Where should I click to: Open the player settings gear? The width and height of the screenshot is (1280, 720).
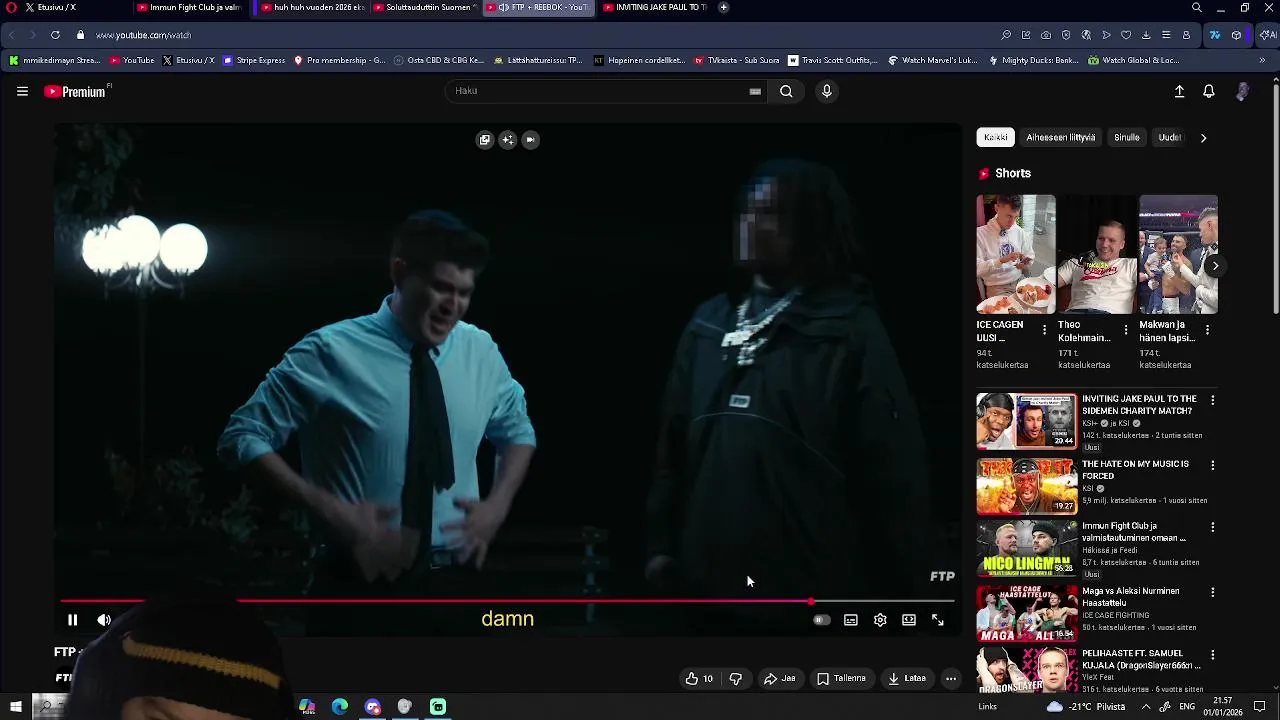[x=880, y=620]
